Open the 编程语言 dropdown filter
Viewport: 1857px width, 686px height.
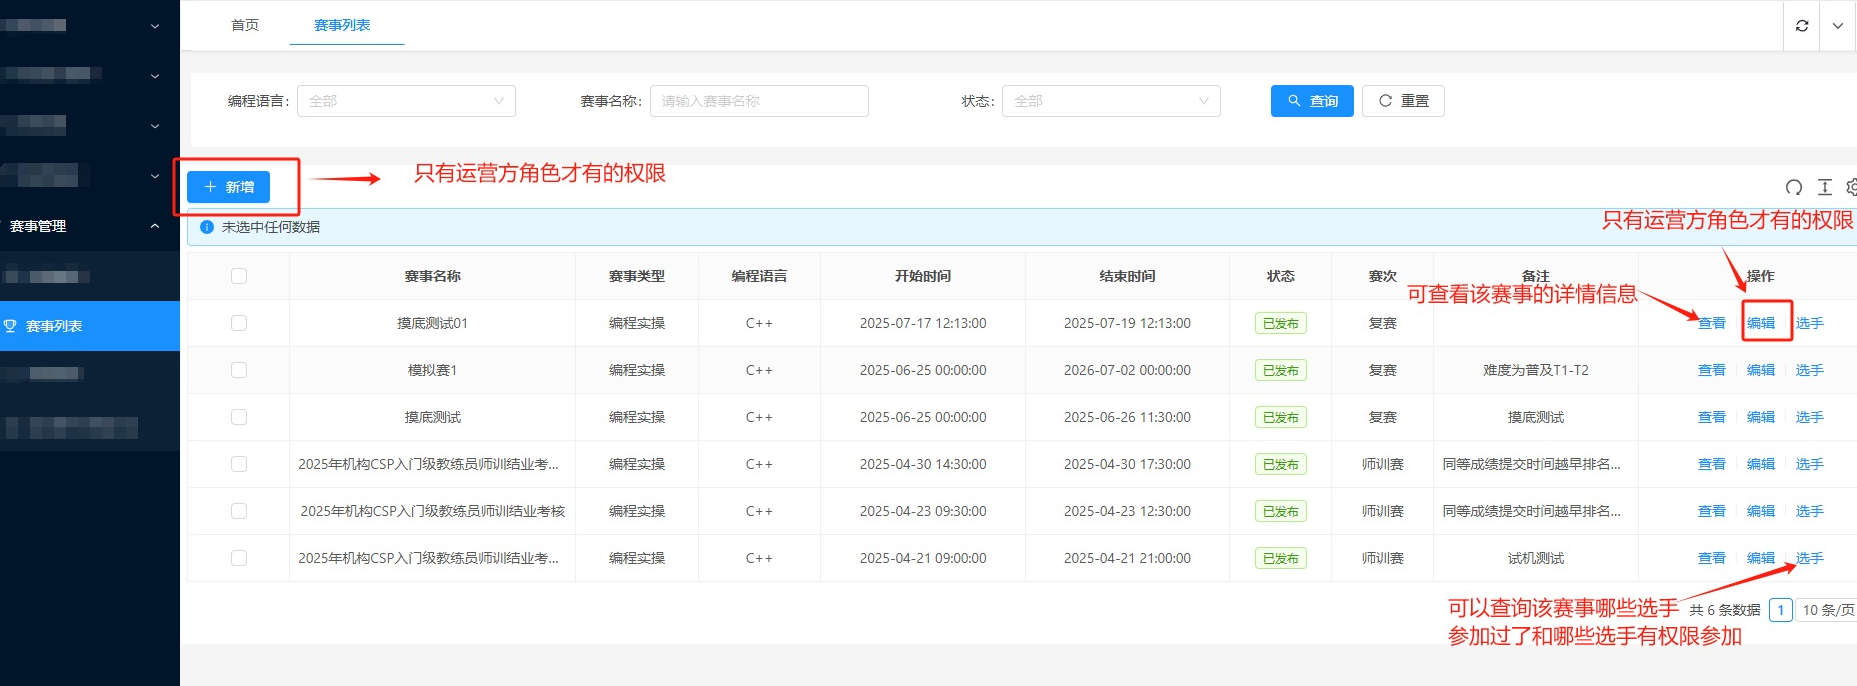pos(406,101)
